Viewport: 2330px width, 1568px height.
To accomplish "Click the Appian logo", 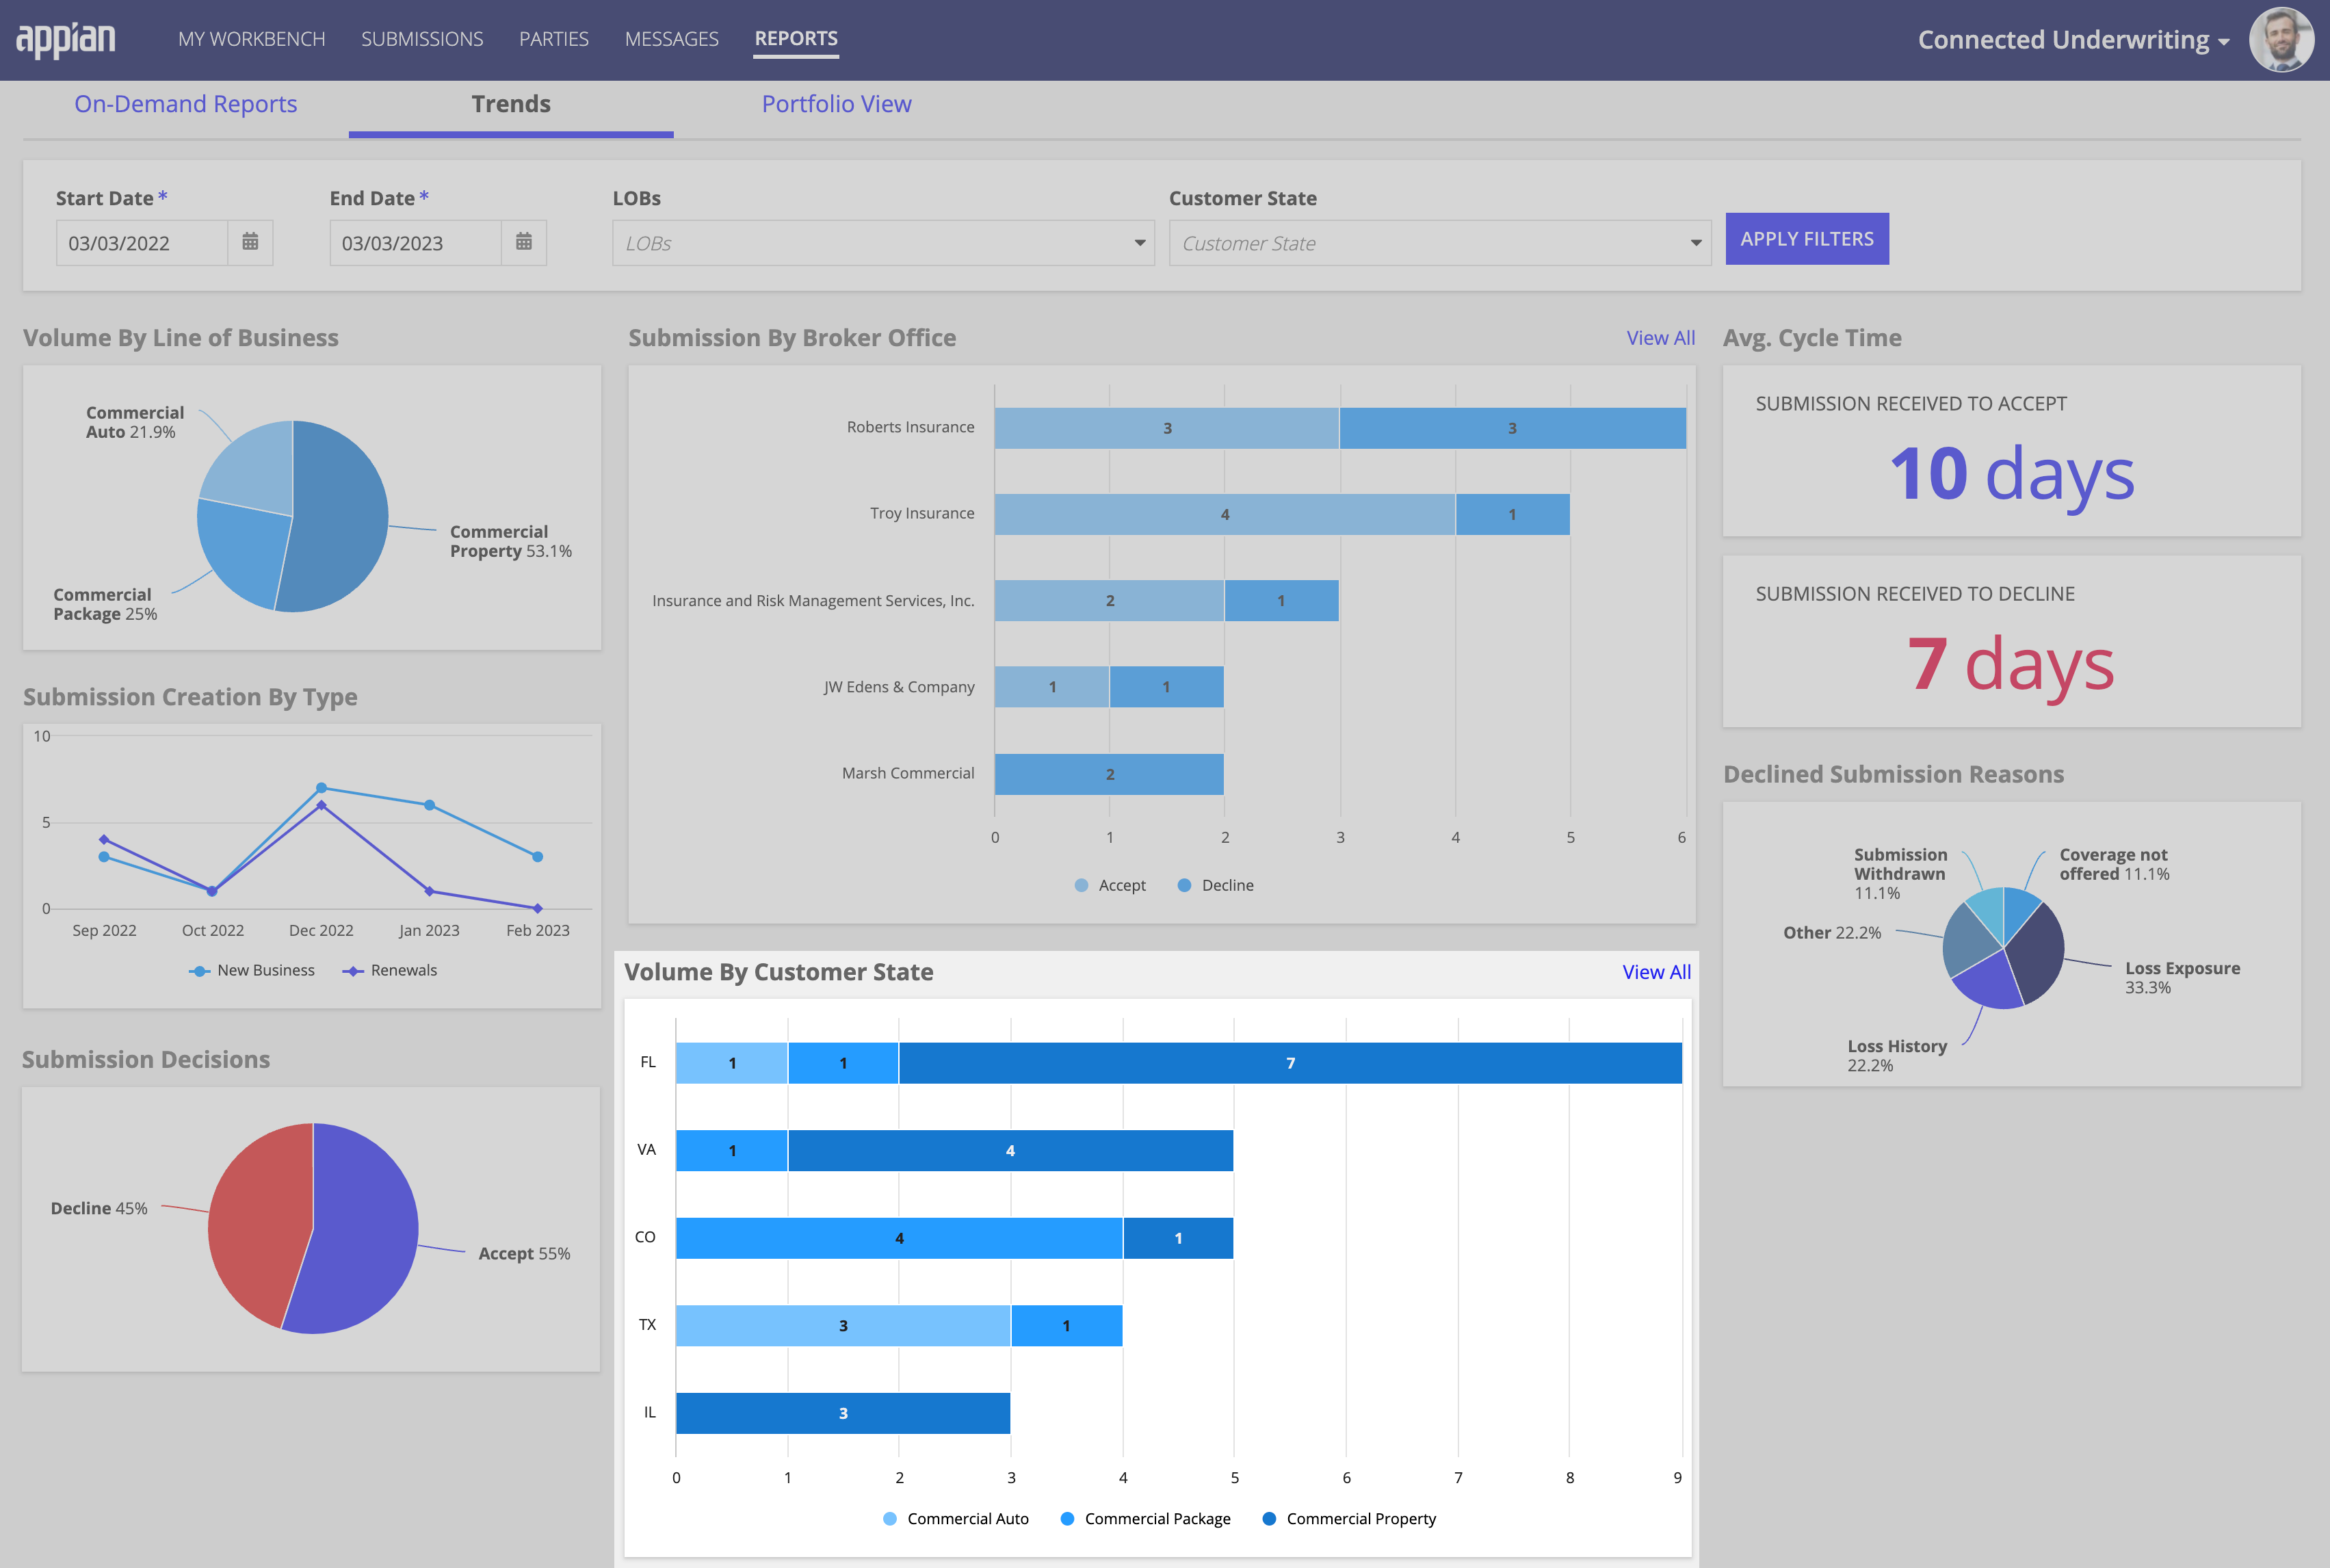I will click(x=66, y=39).
